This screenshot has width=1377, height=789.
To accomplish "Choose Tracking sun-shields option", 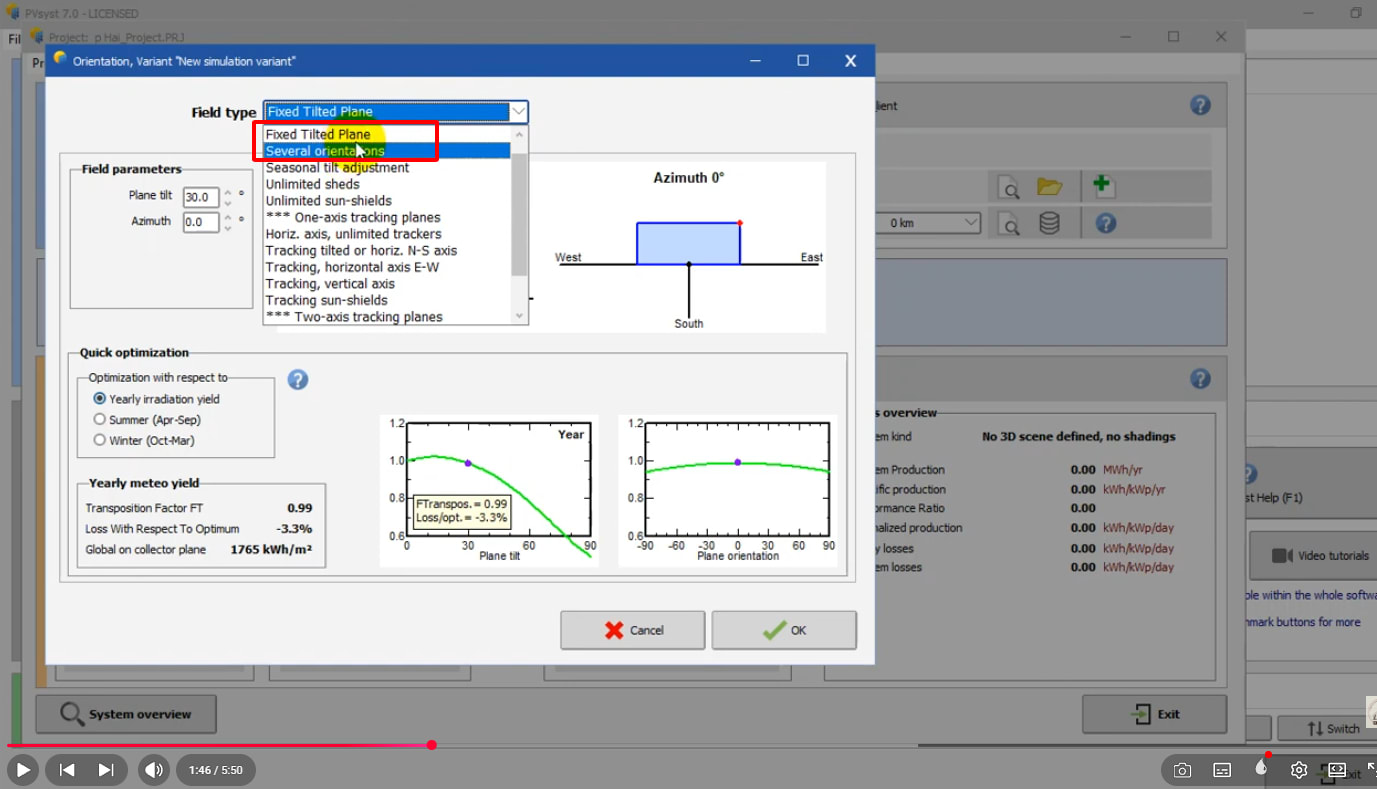I will 387,300.
